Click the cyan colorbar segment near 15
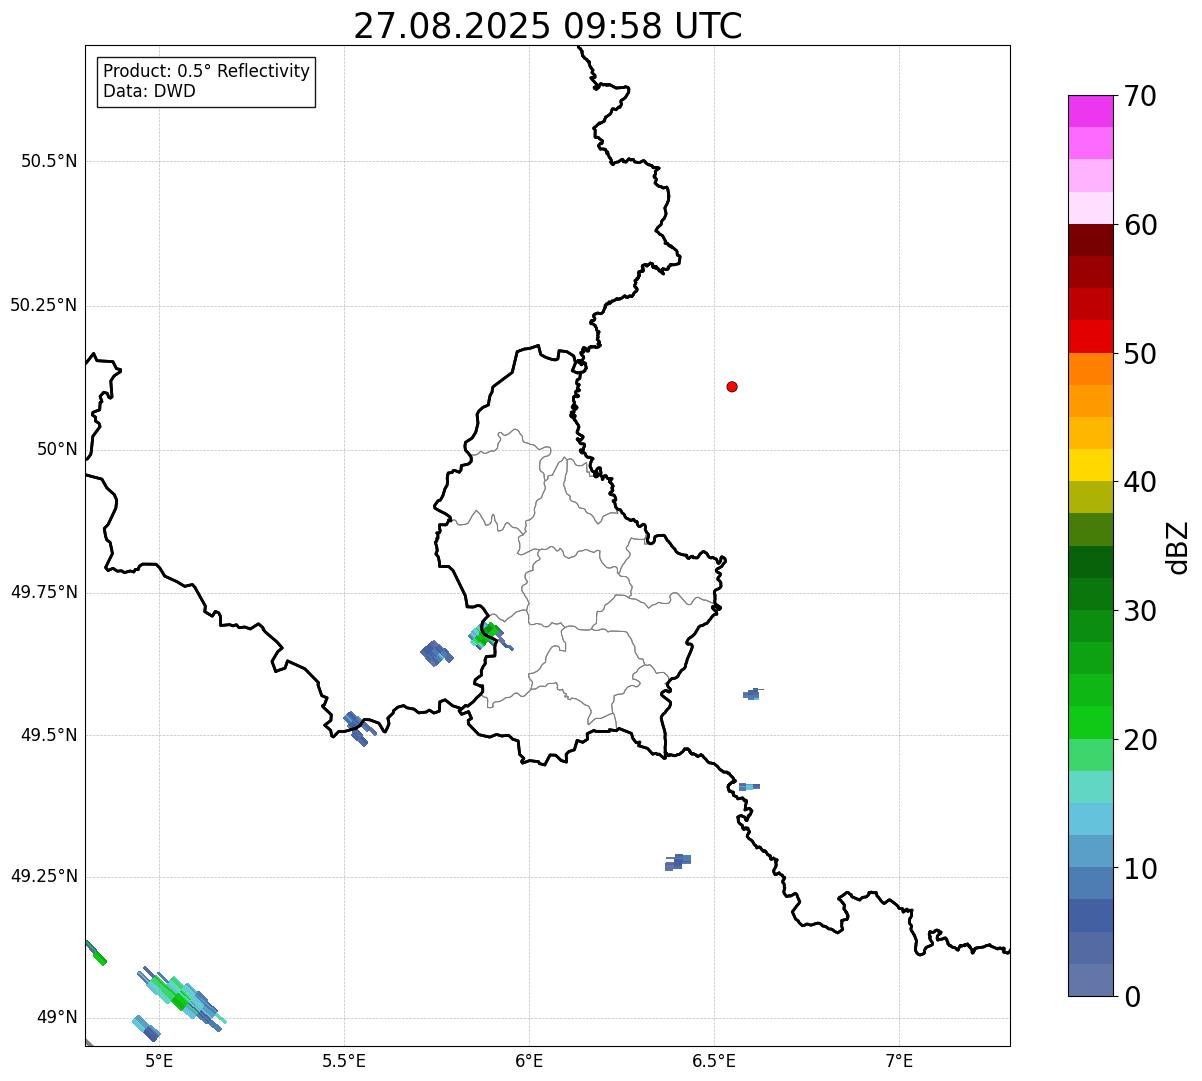 pos(1090,819)
